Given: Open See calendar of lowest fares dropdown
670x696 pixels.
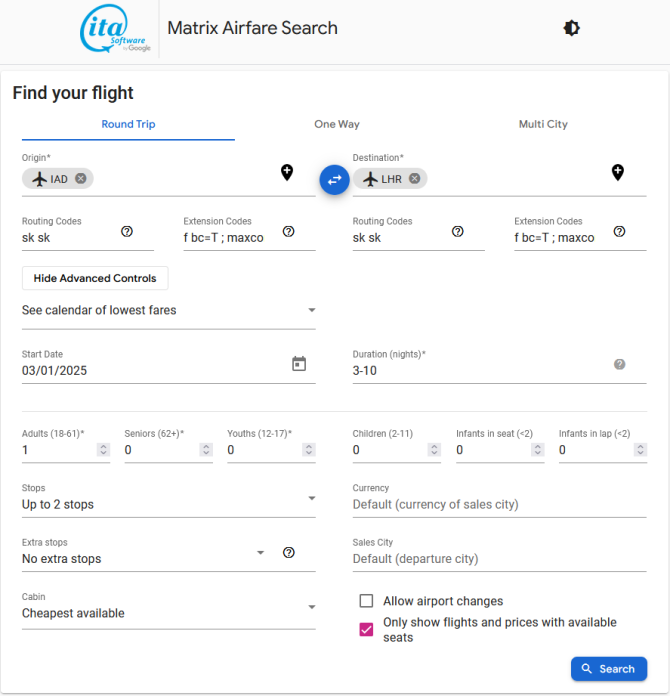Looking at the screenshot, I should coord(169,310).
